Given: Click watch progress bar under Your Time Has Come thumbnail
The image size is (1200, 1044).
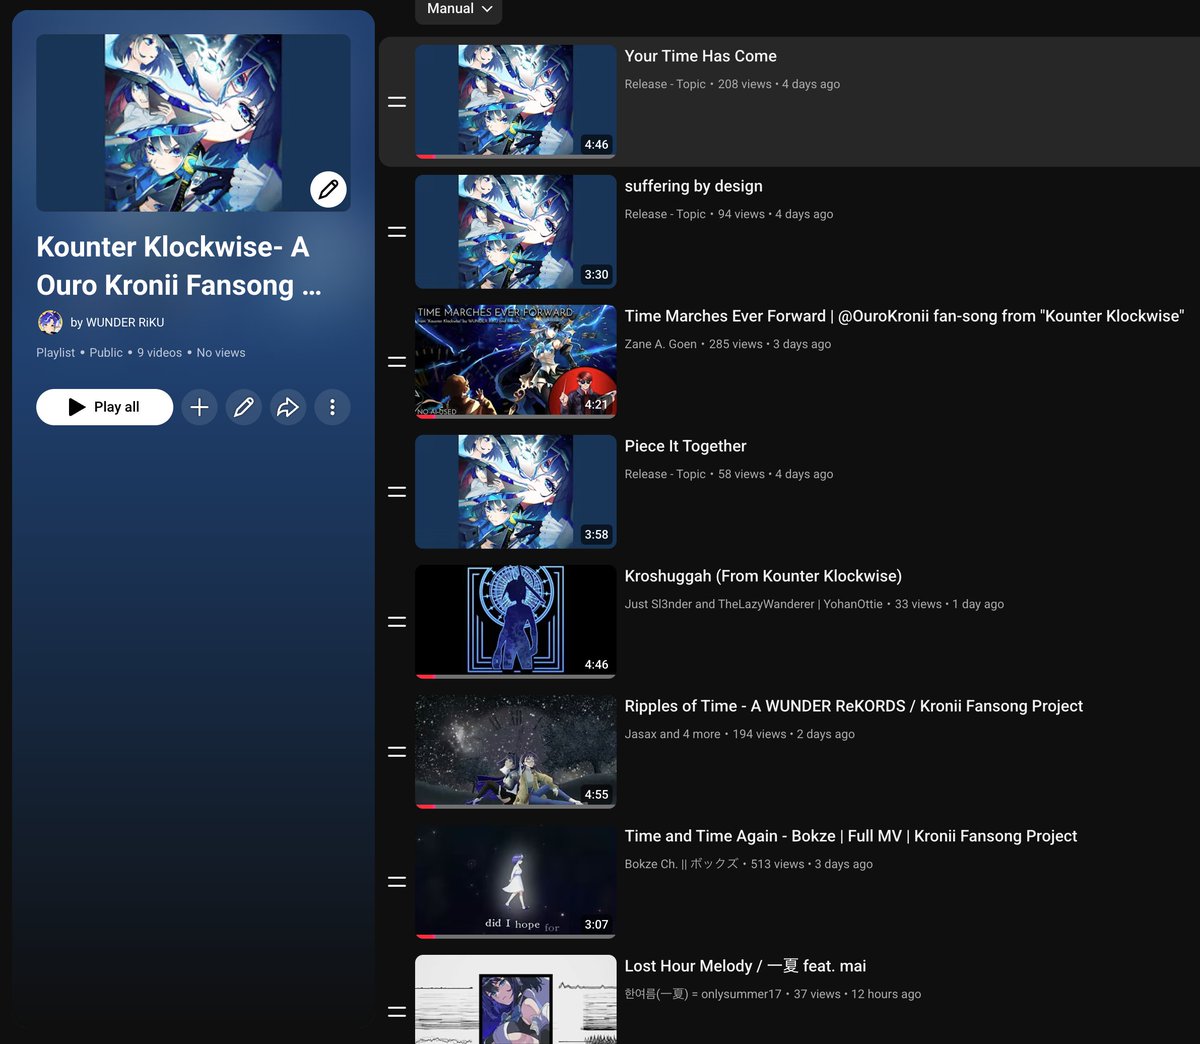Looking at the screenshot, I should [x=515, y=156].
